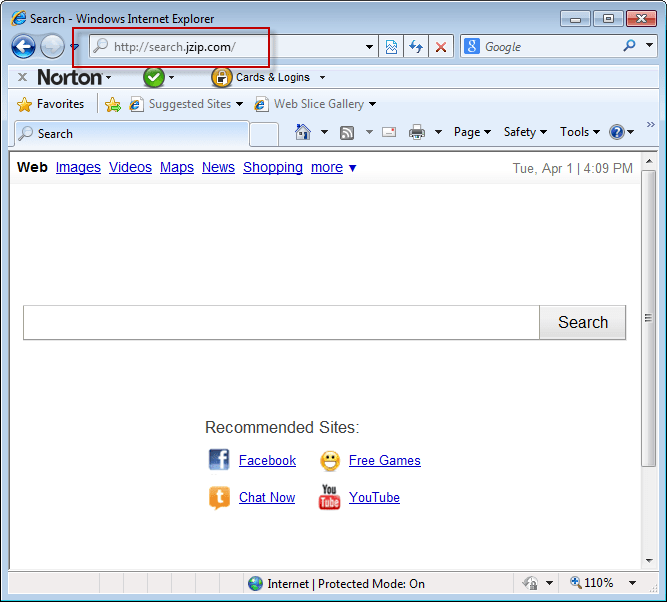Click the vertical scrollbar down arrow
Screen dimensions: 667x602
[x=649, y=561]
